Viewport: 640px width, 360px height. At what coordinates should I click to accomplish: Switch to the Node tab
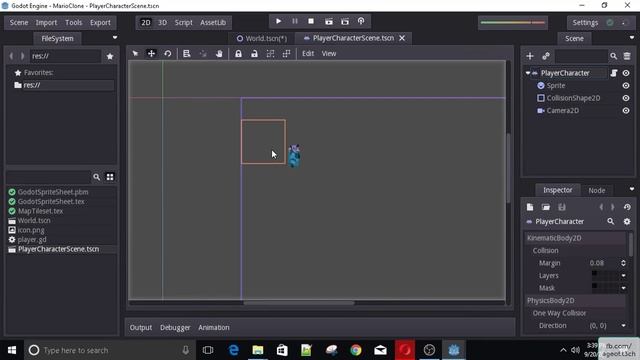(596, 190)
